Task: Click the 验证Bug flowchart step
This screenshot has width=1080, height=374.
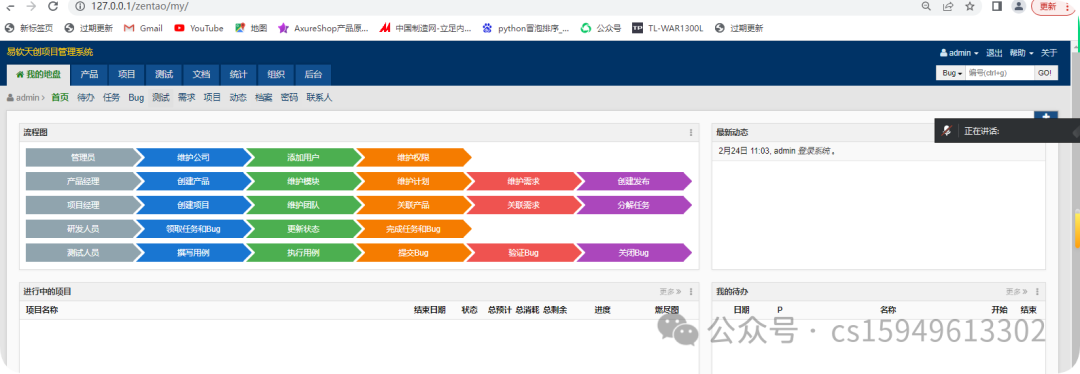Action: pyautogui.click(x=523, y=253)
